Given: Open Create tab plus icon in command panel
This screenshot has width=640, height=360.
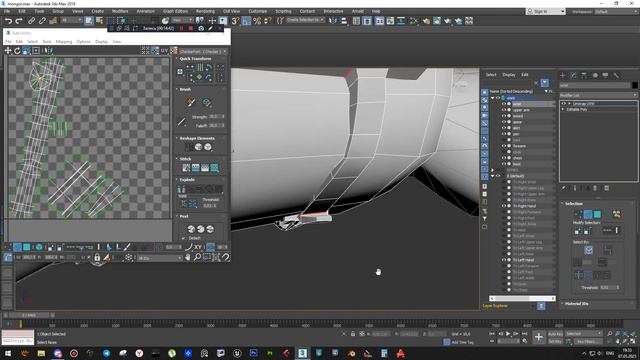Looking at the screenshot, I should pos(562,75).
